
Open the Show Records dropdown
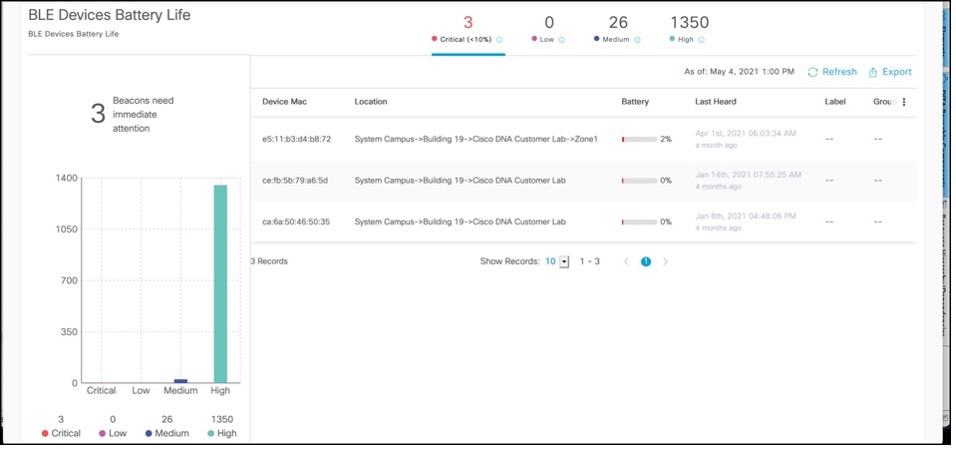click(x=564, y=262)
